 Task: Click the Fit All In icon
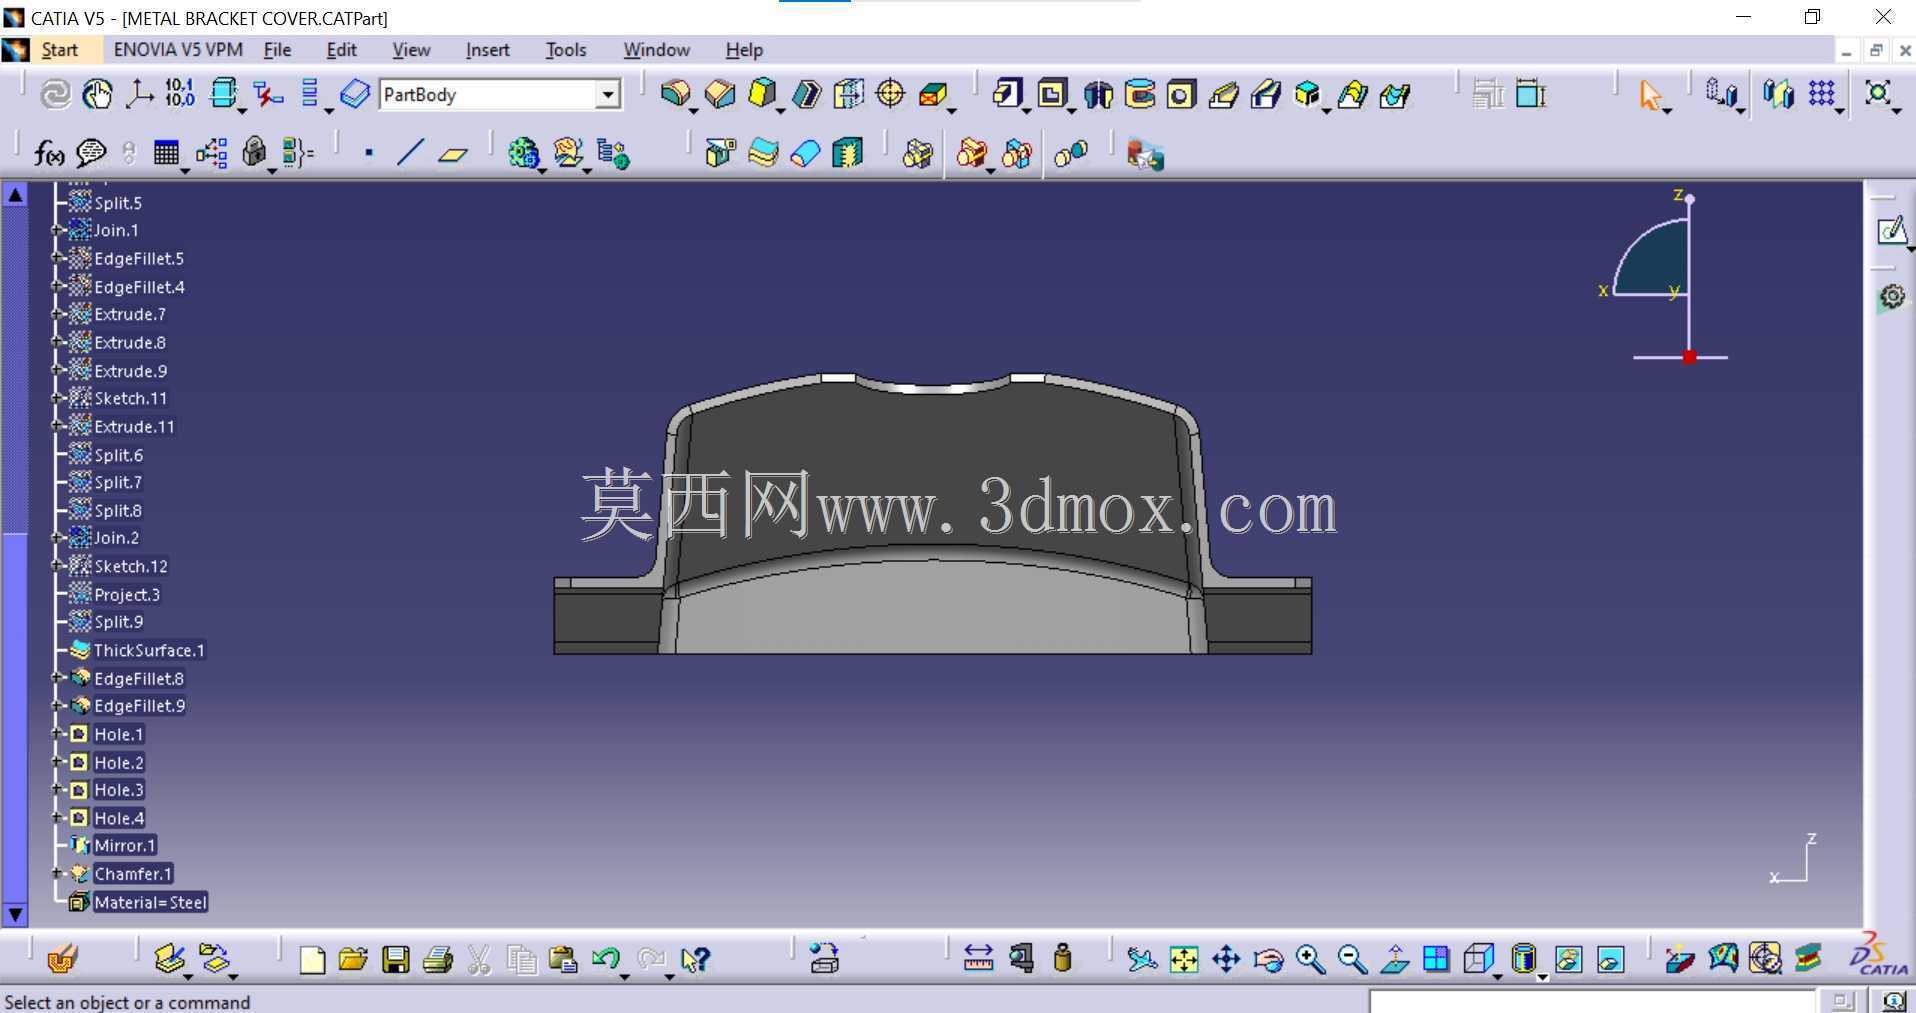click(1183, 960)
